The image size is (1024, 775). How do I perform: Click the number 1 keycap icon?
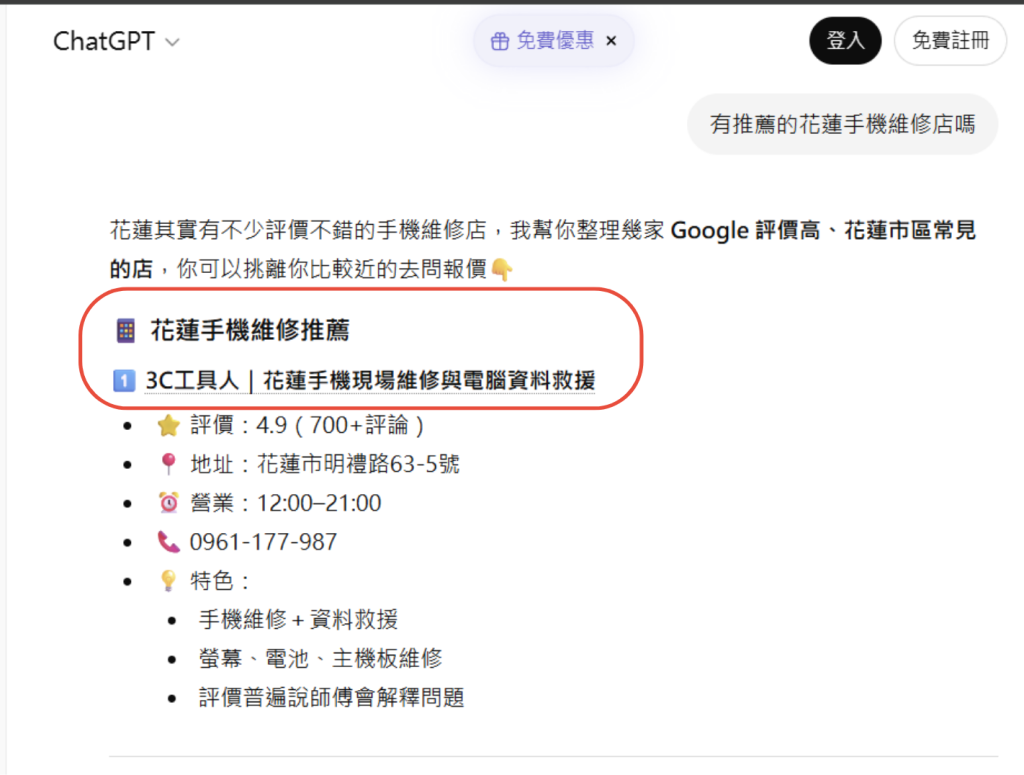click(124, 380)
